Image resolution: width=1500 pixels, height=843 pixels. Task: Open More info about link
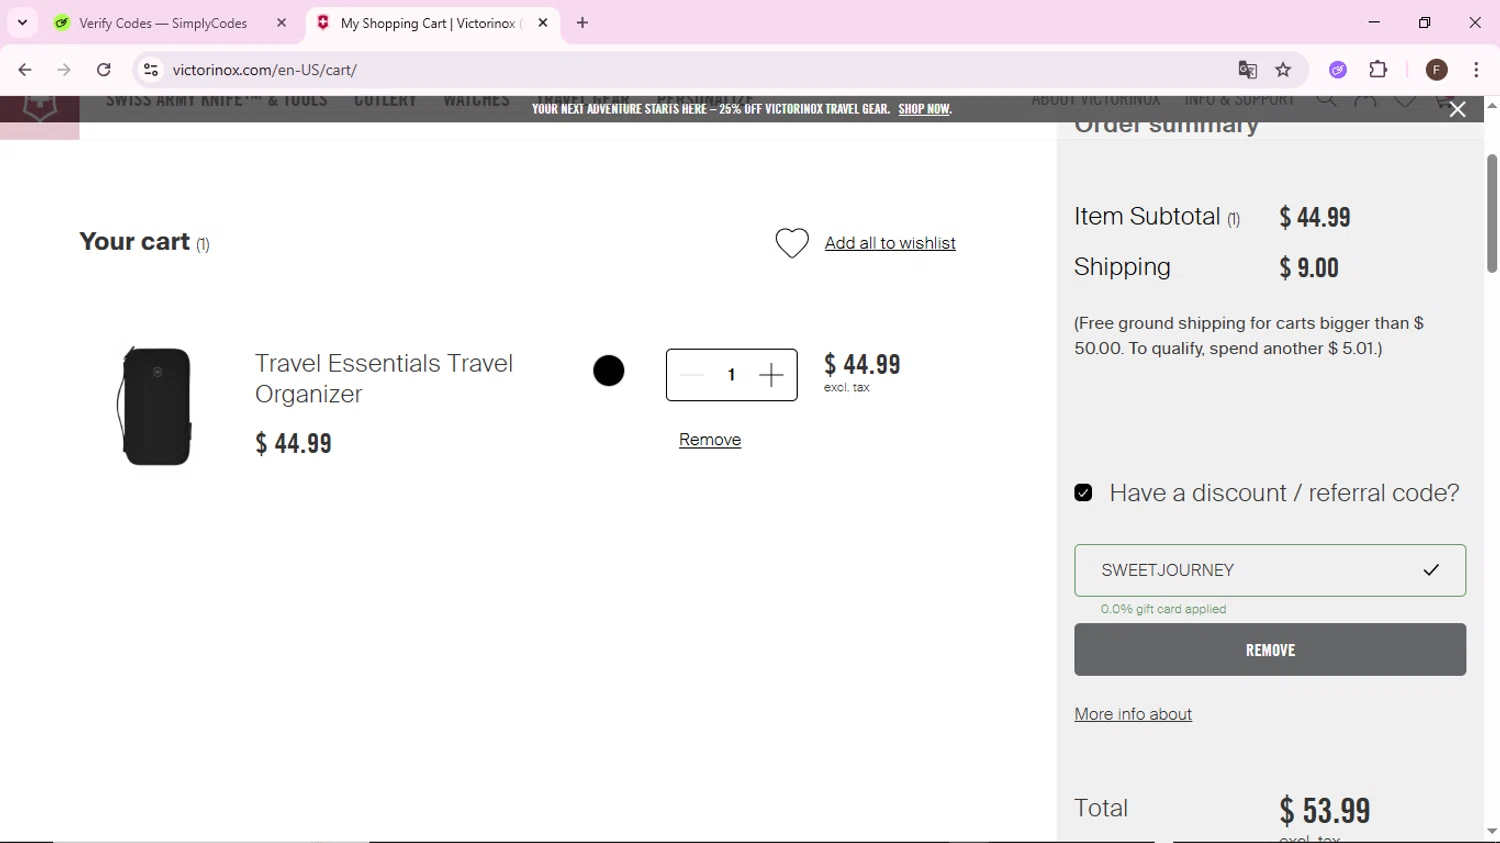[1133, 714]
